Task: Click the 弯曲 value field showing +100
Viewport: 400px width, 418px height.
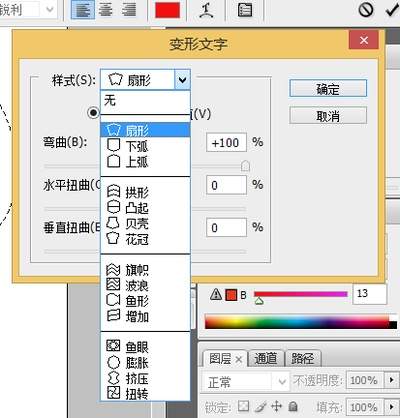Action: (226, 143)
